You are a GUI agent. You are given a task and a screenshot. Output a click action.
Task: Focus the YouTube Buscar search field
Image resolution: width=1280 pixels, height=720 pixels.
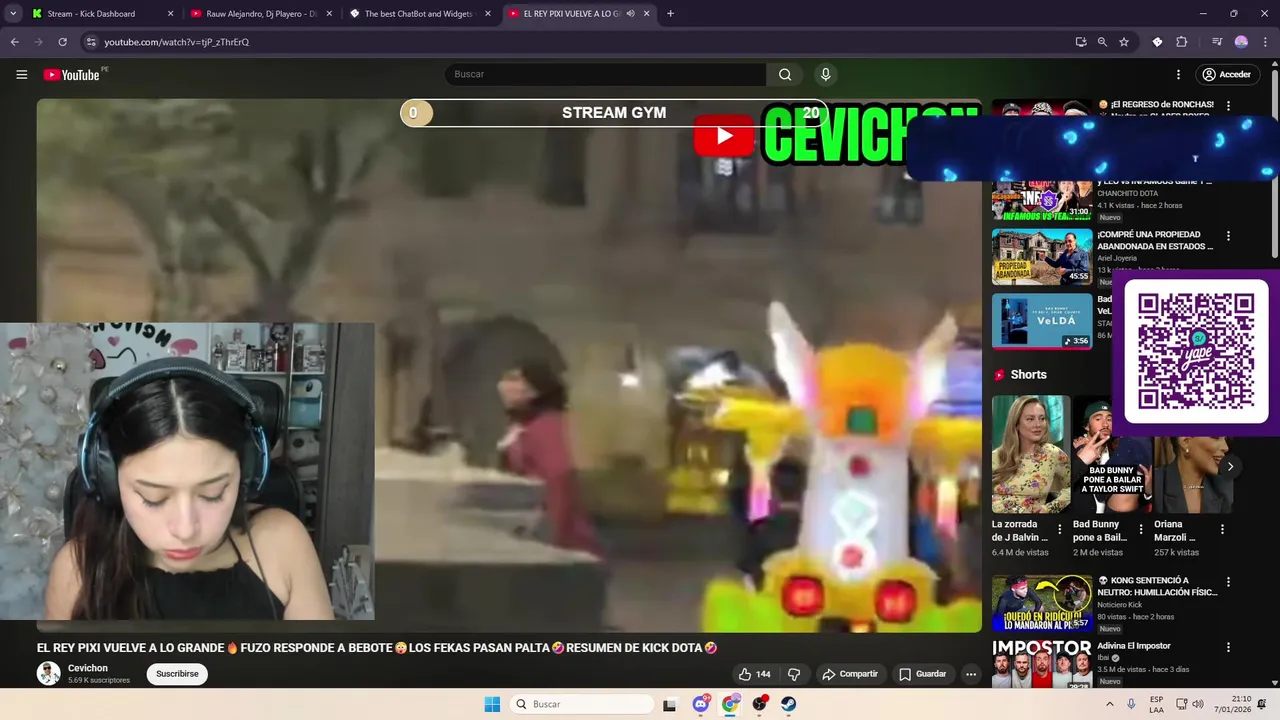[x=606, y=74]
